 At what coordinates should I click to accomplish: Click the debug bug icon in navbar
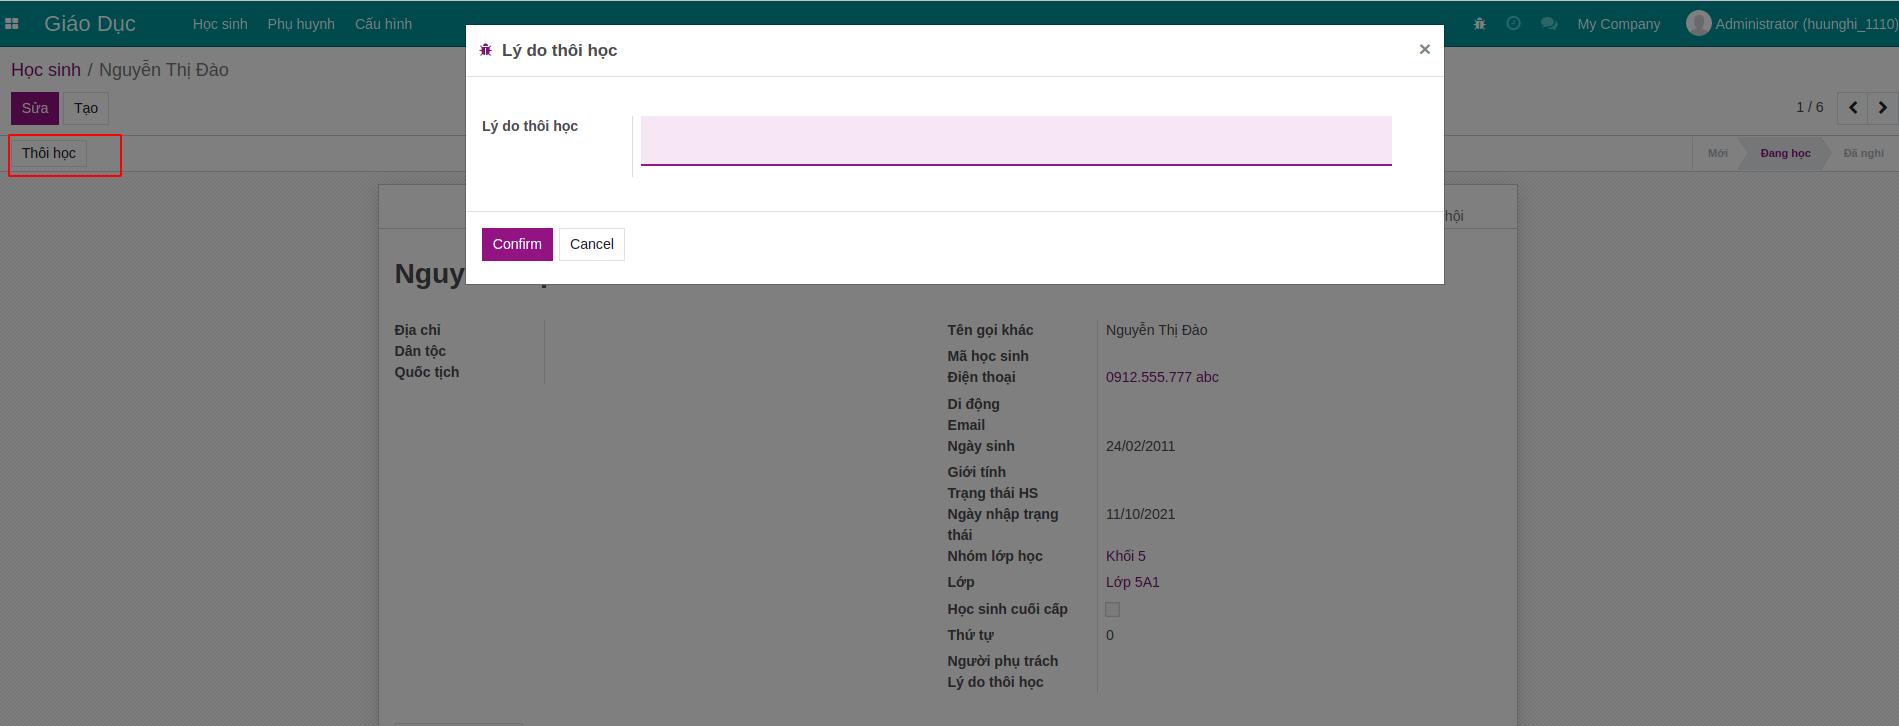point(1479,24)
